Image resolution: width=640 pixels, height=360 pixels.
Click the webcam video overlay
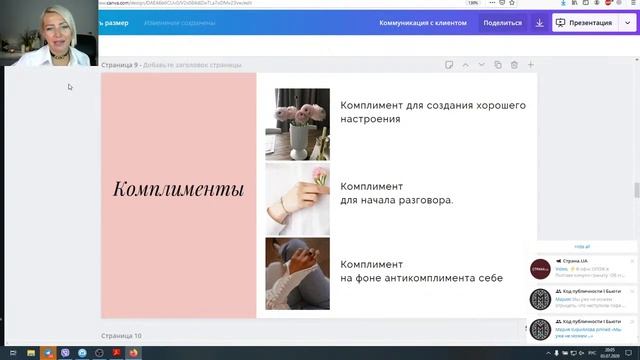(x=49, y=33)
